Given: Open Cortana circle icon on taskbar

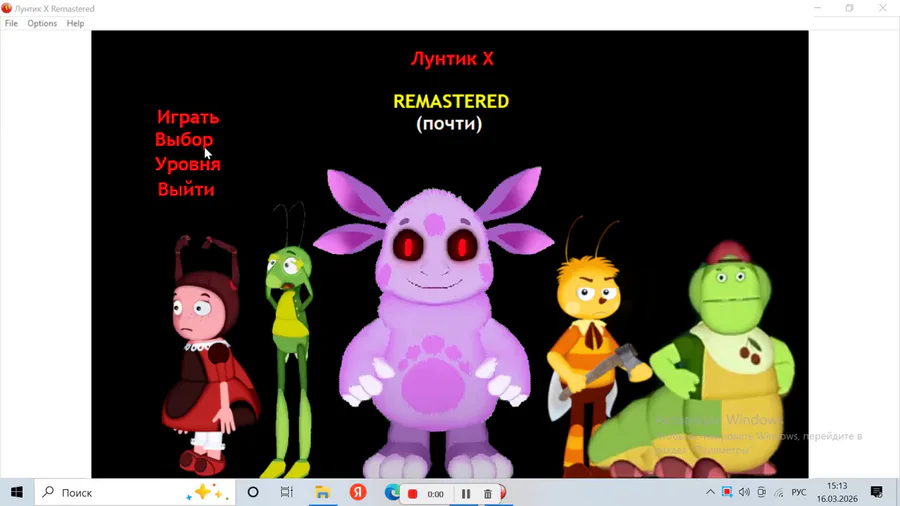Looking at the screenshot, I should click(x=253, y=492).
